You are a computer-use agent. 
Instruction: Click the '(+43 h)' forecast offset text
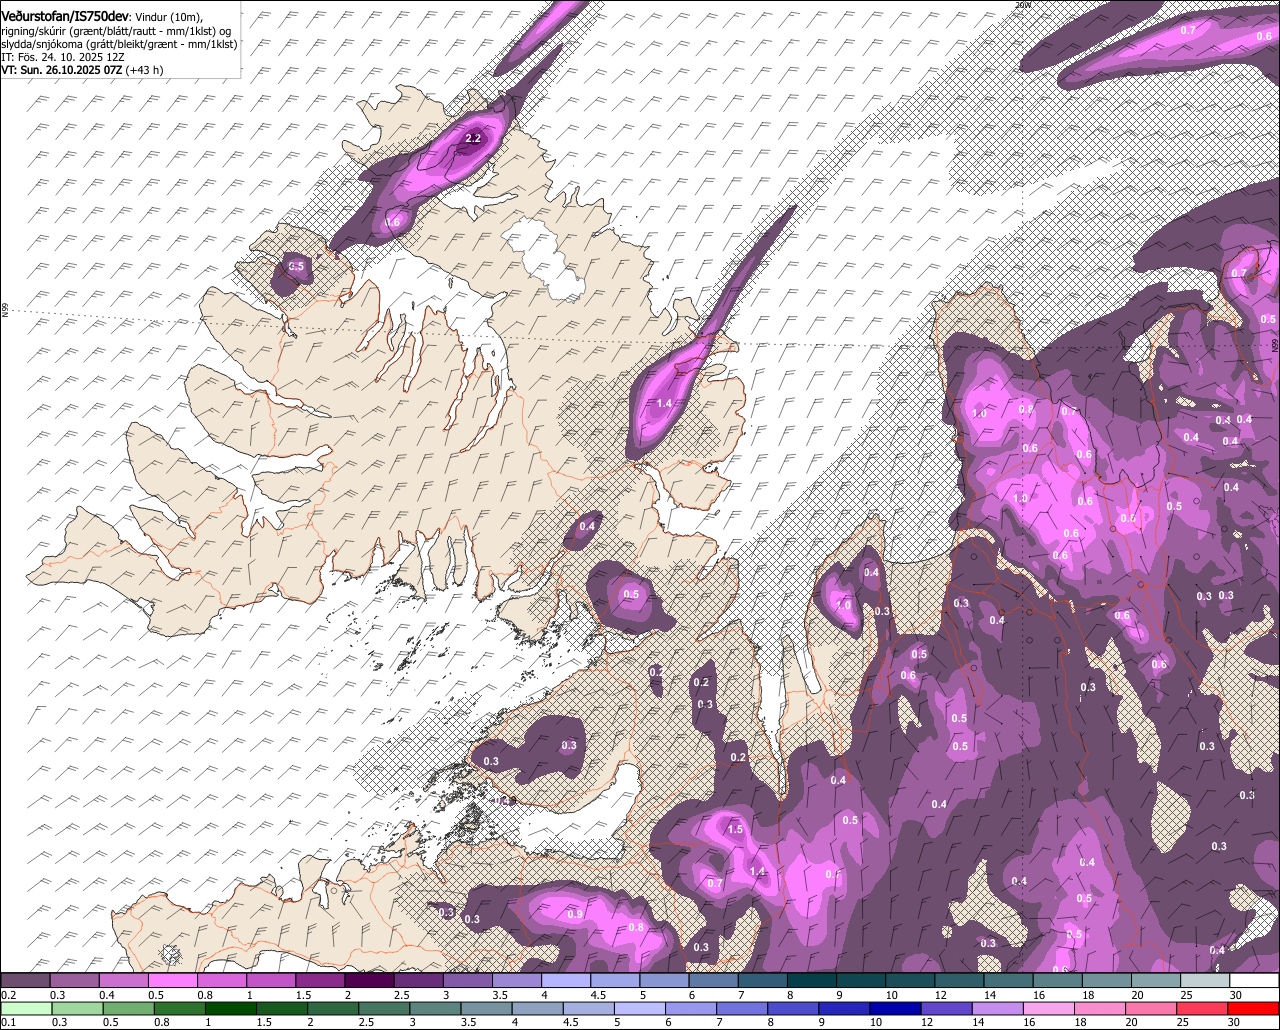point(146,70)
